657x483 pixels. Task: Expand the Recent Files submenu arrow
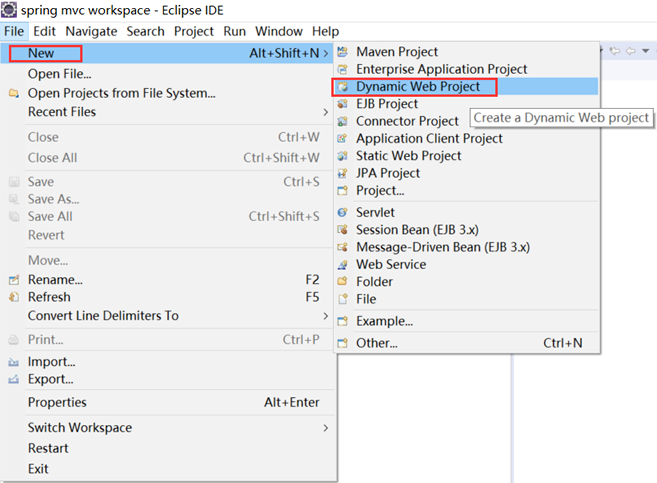[x=326, y=112]
